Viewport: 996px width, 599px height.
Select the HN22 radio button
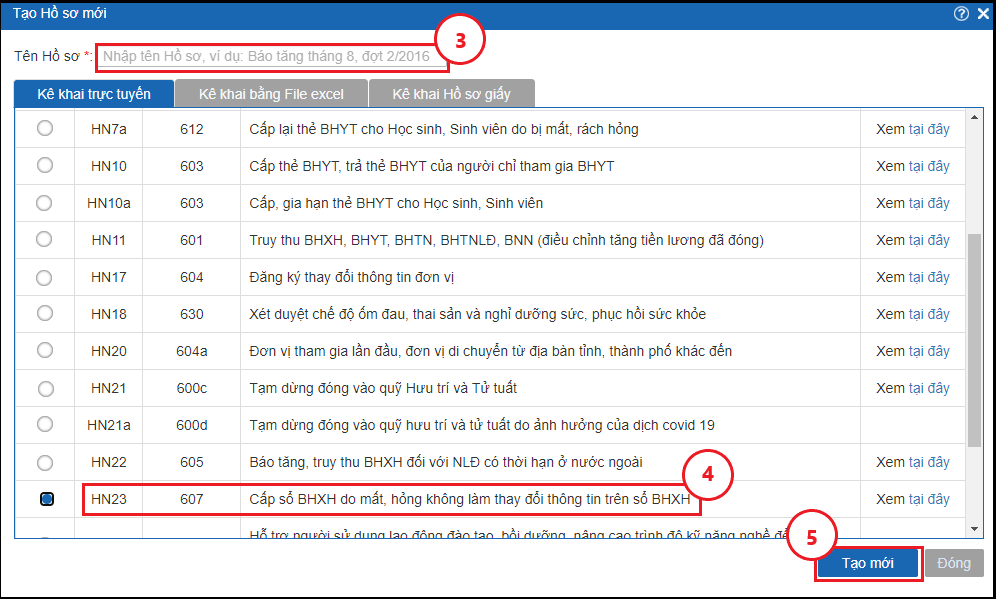tap(45, 462)
